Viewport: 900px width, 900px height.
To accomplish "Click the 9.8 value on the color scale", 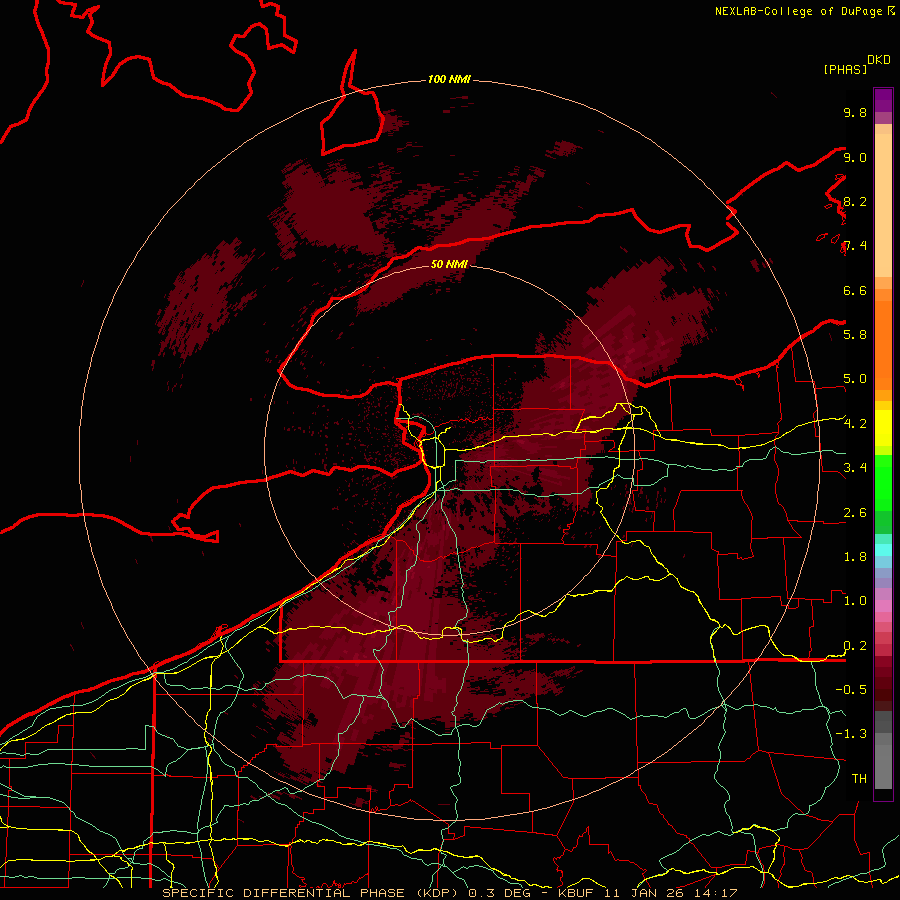I will [x=855, y=112].
